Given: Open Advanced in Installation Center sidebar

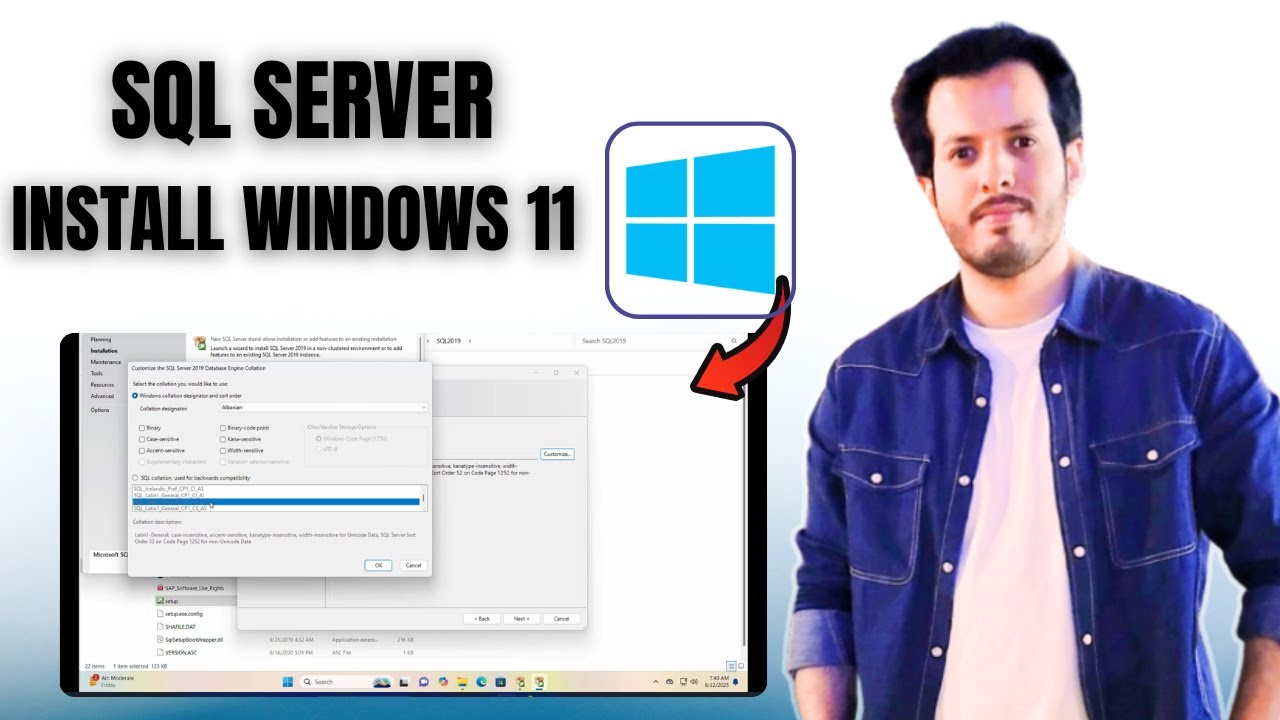Looking at the screenshot, I should coord(102,396).
